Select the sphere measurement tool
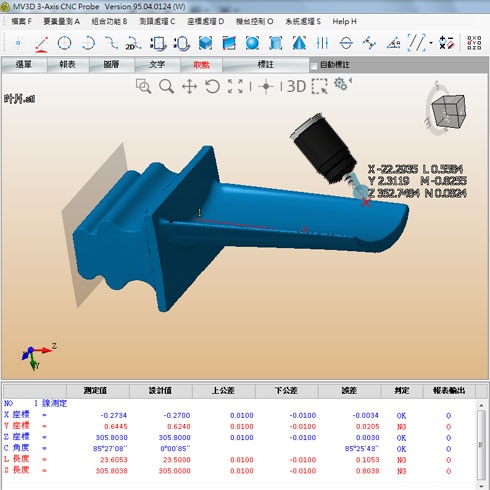The image size is (490, 490). pyautogui.click(x=252, y=43)
